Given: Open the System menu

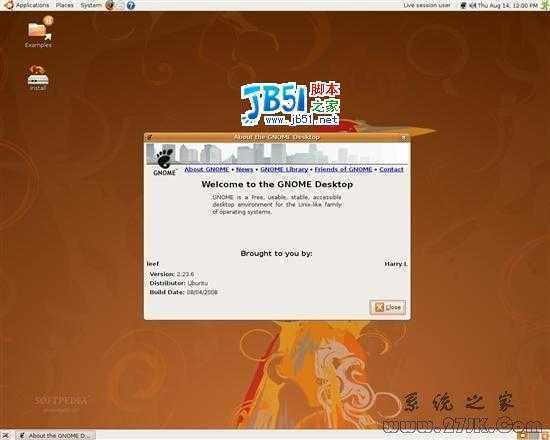Looking at the screenshot, I should coord(90,5).
